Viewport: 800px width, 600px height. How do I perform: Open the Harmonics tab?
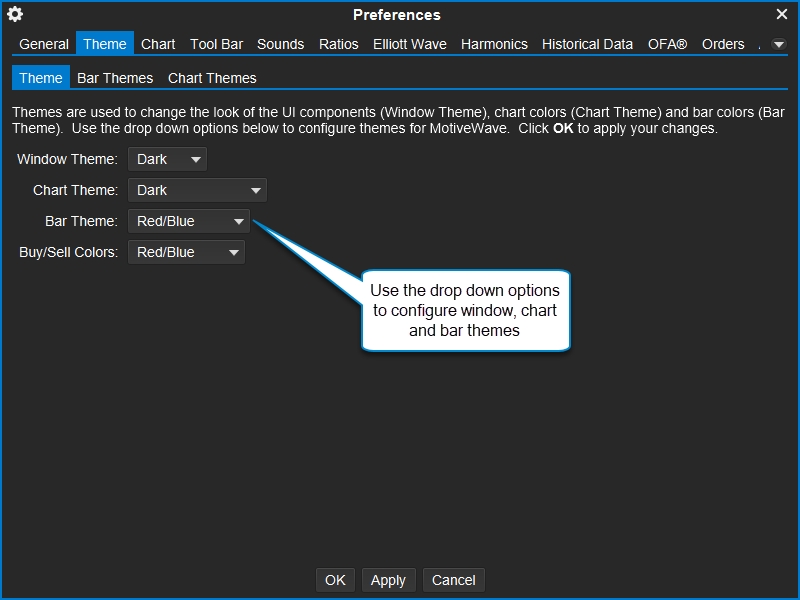point(494,44)
